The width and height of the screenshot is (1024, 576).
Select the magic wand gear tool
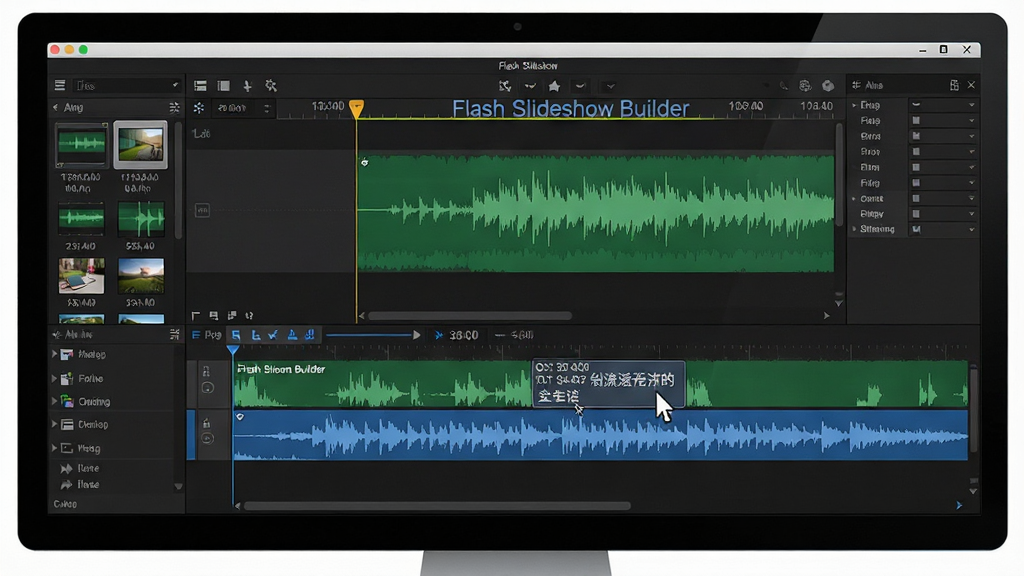(271, 86)
